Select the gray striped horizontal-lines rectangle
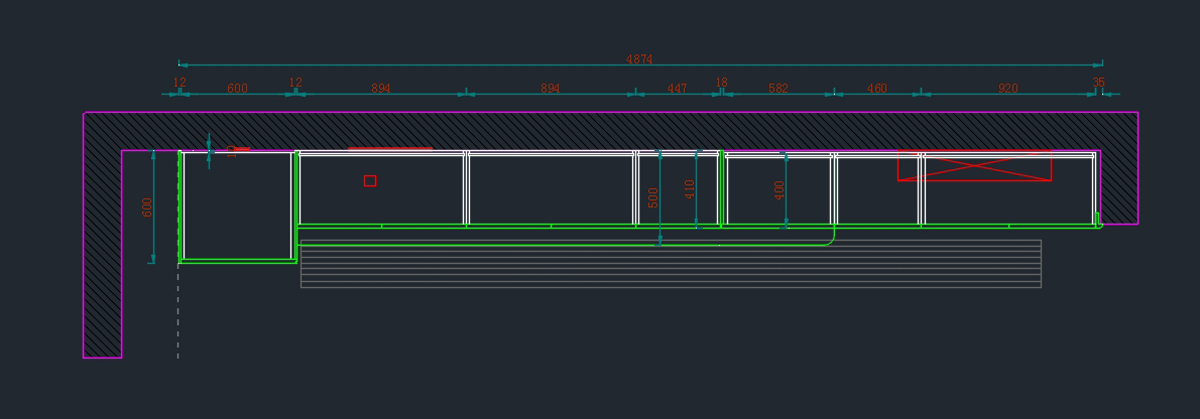Image resolution: width=1200 pixels, height=419 pixels. [x=670, y=265]
